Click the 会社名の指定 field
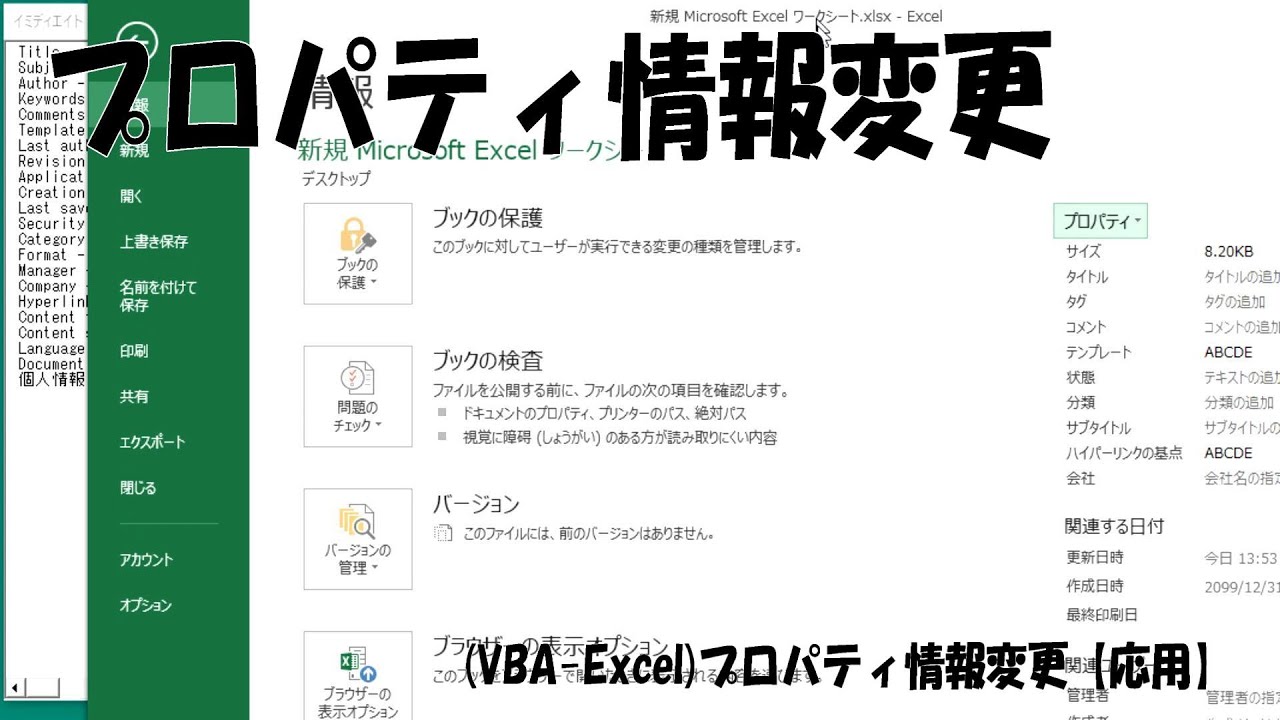The image size is (1280, 720). (1242, 479)
